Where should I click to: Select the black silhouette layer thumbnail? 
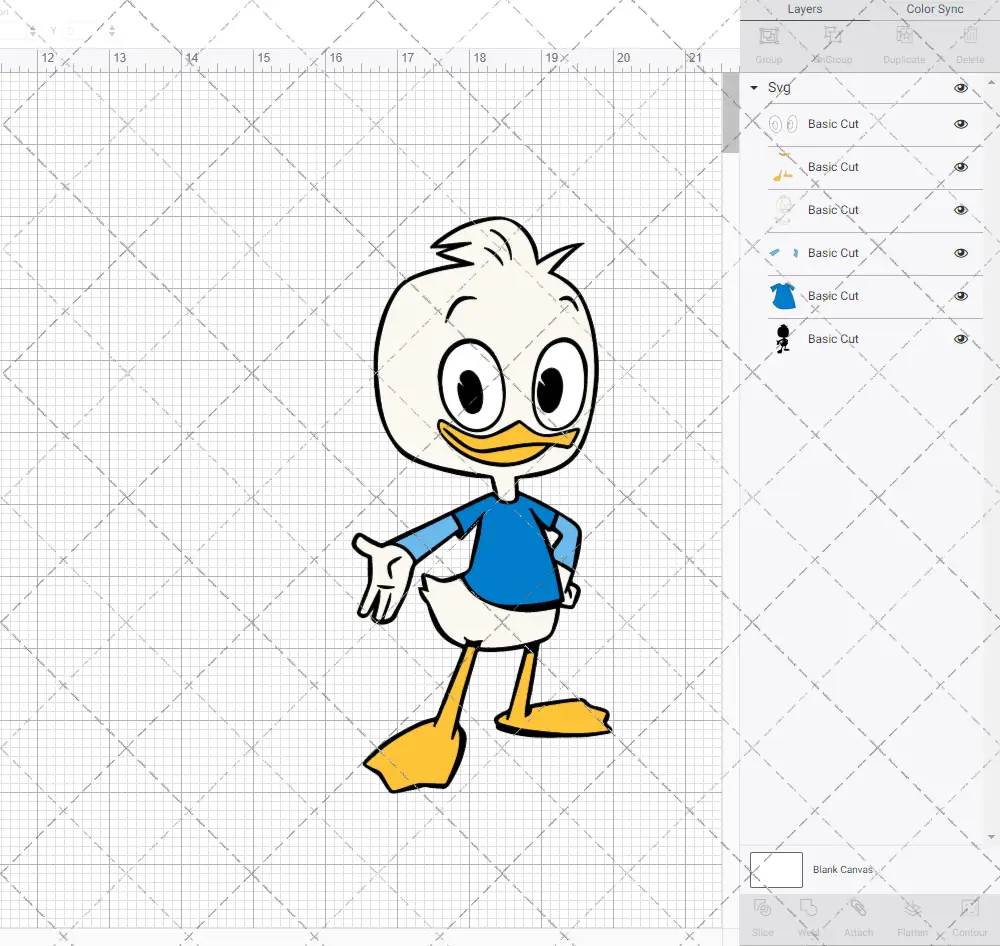coord(783,339)
